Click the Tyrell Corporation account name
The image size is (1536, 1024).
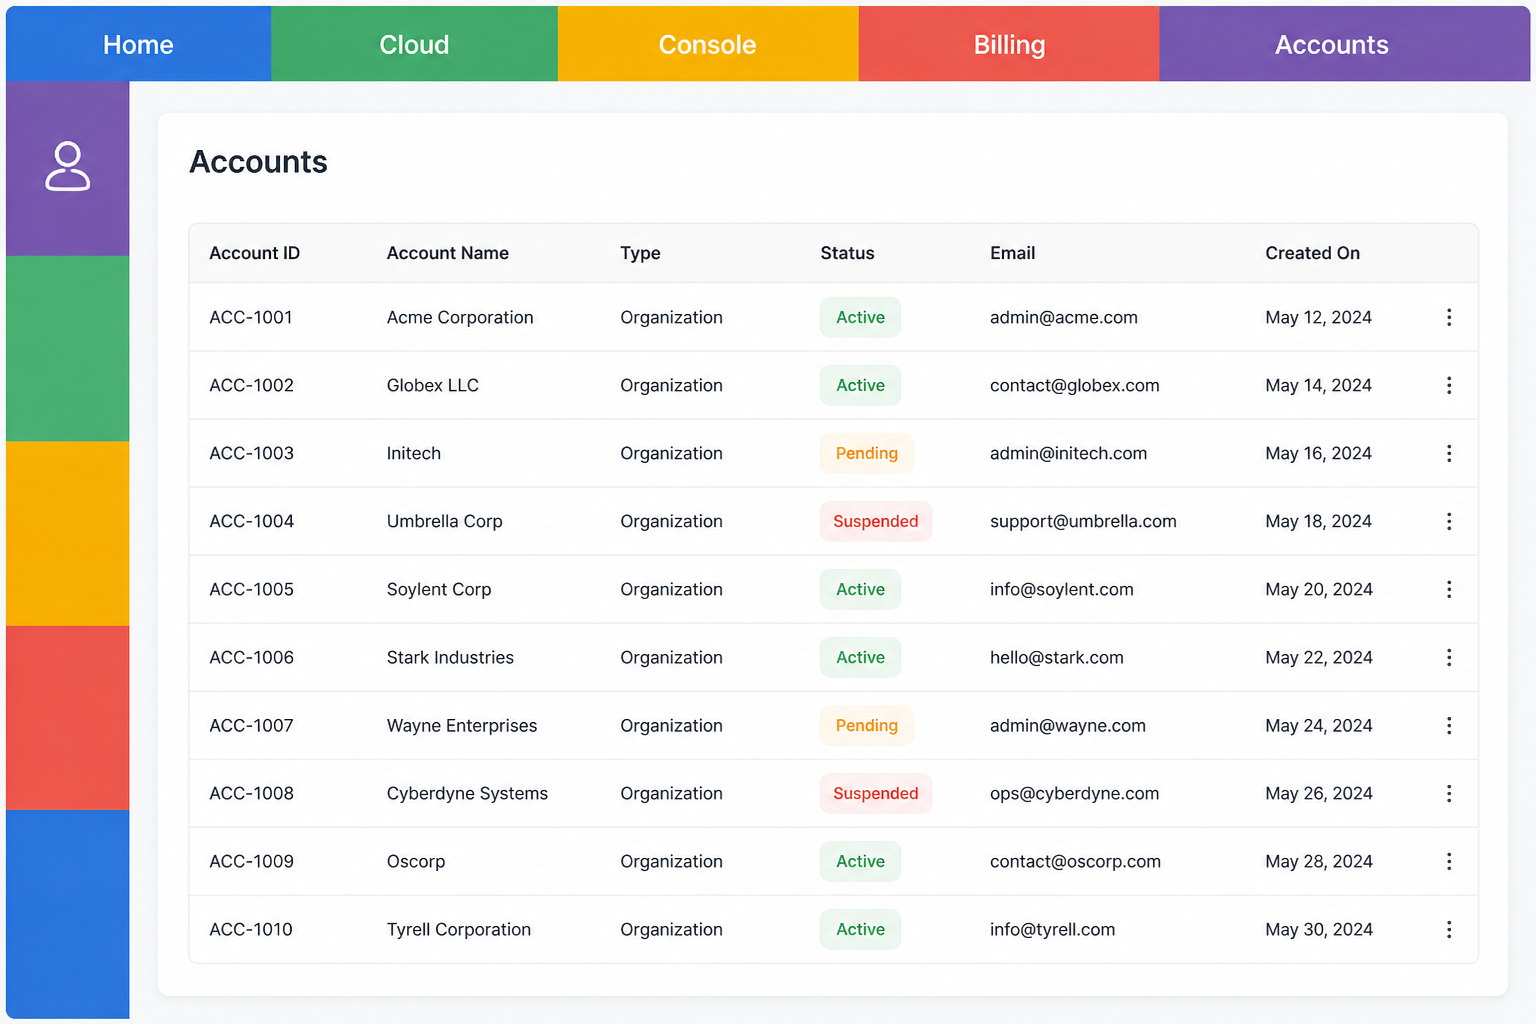[x=459, y=929]
